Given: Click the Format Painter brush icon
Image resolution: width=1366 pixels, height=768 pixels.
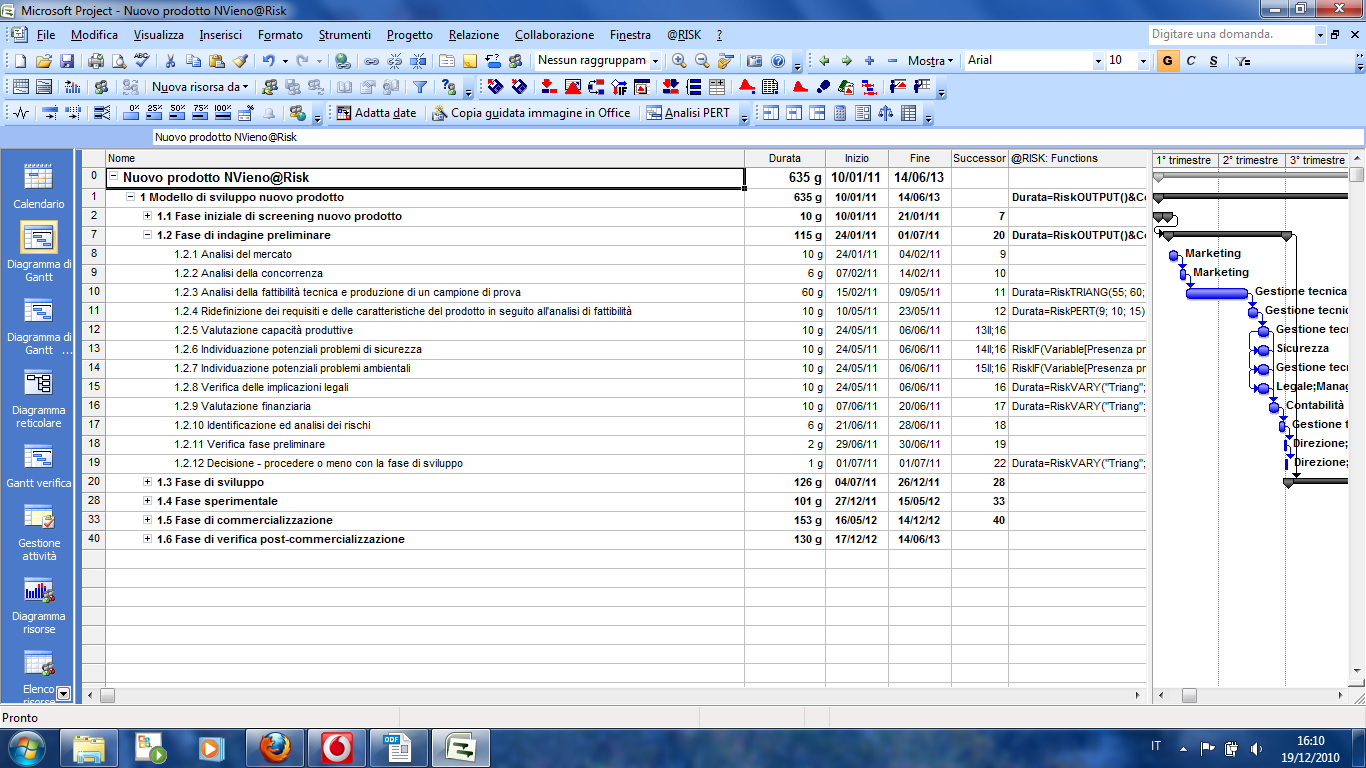Looking at the screenshot, I should 240,61.
